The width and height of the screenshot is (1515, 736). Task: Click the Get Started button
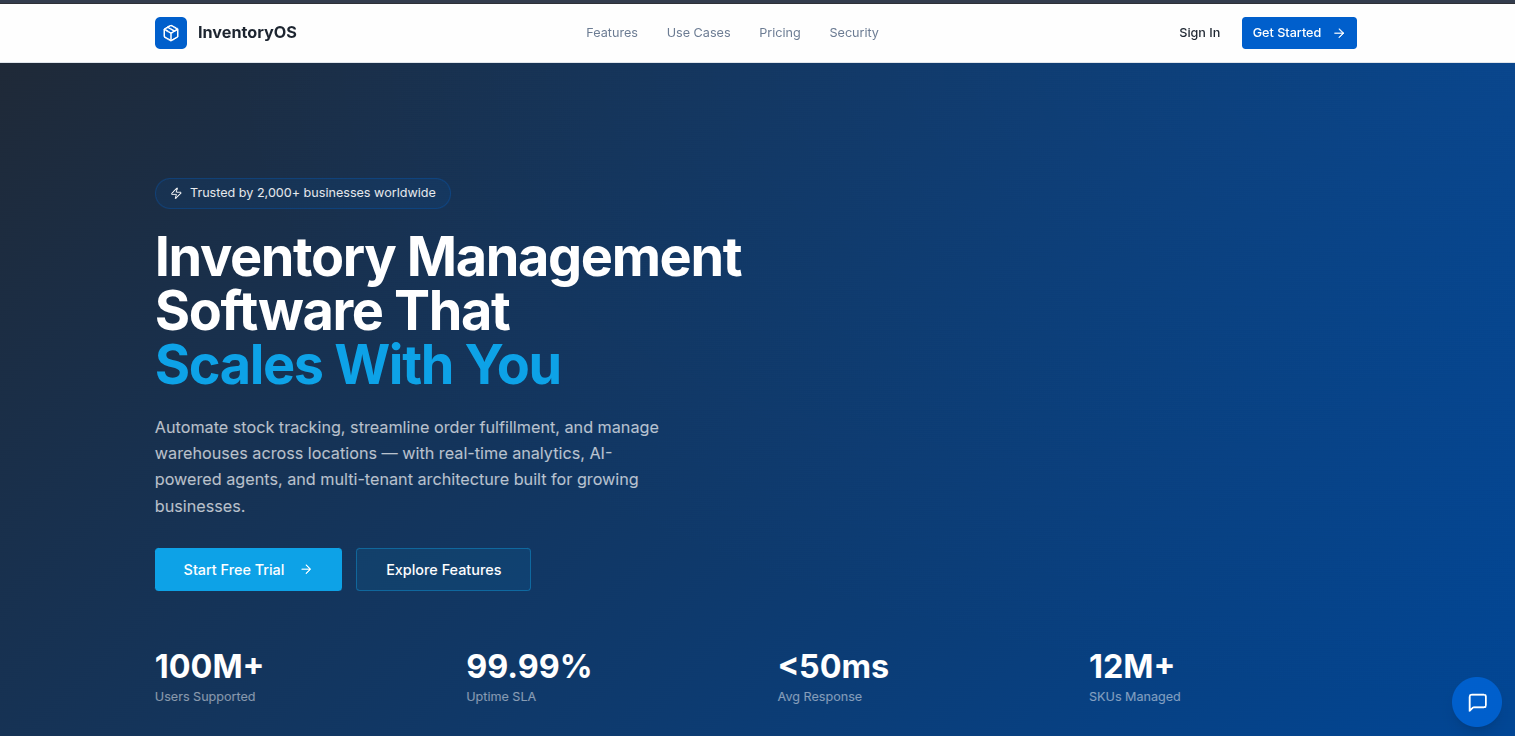(x=1299, y=33)
